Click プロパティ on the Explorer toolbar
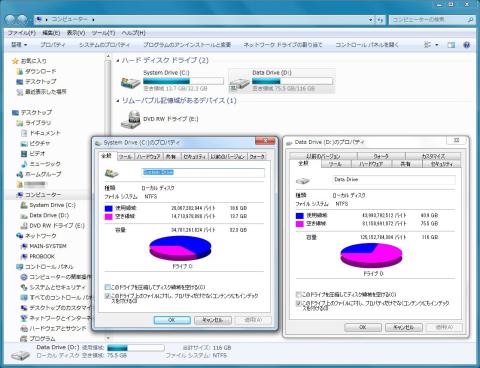 coord(53,45)
